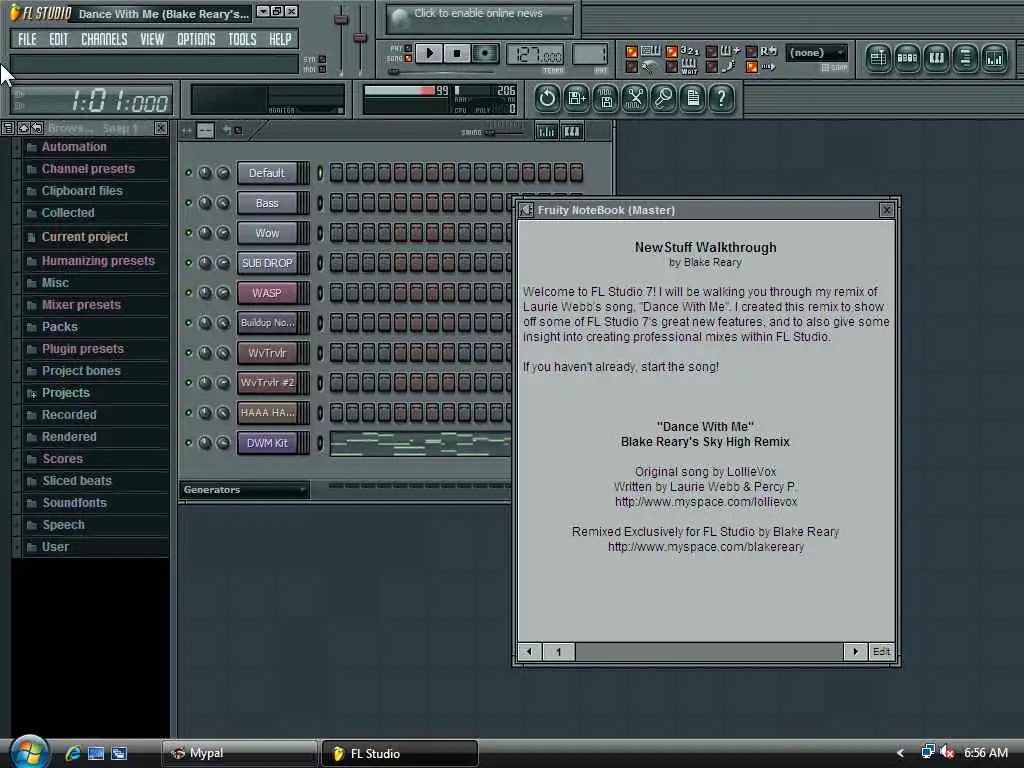
Task: Start playback with the play button
Action: coord(429,53)
